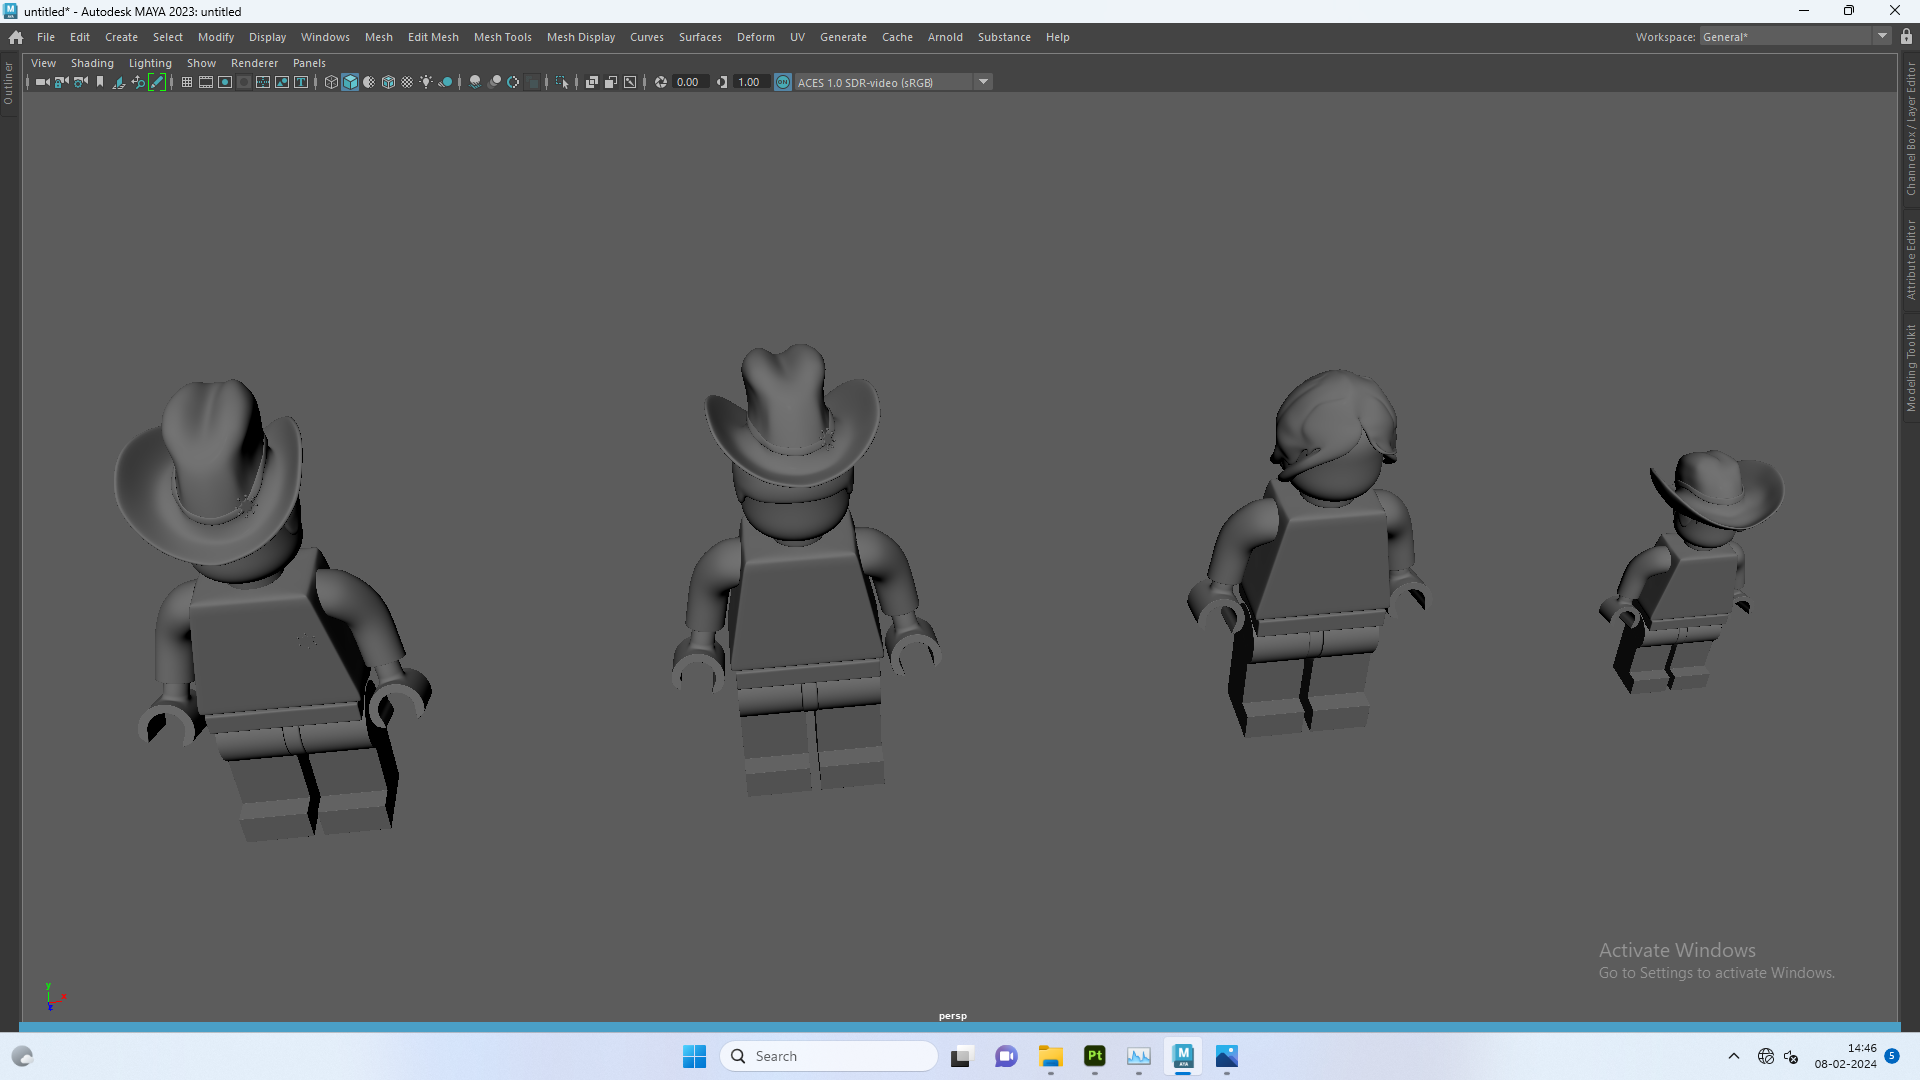Toggle multisample anti-aliasing icon

click(513, 82)
